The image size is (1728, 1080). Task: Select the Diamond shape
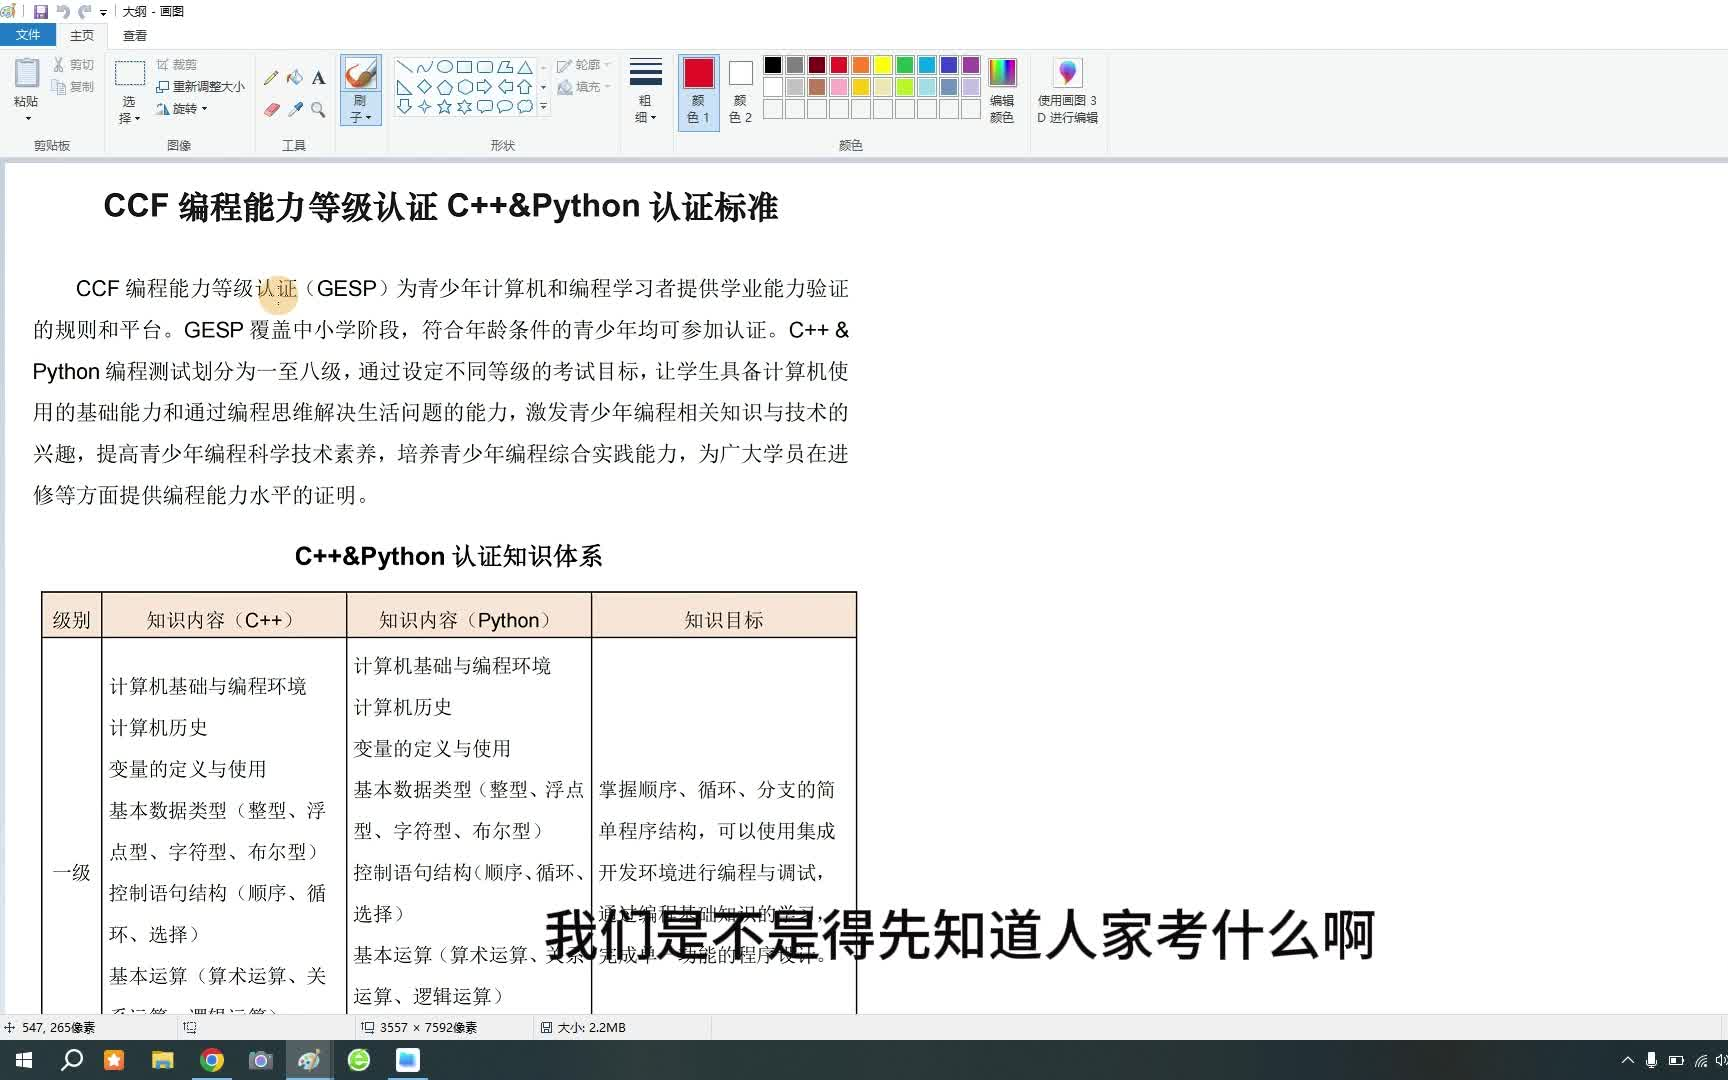tap(424, 87)
